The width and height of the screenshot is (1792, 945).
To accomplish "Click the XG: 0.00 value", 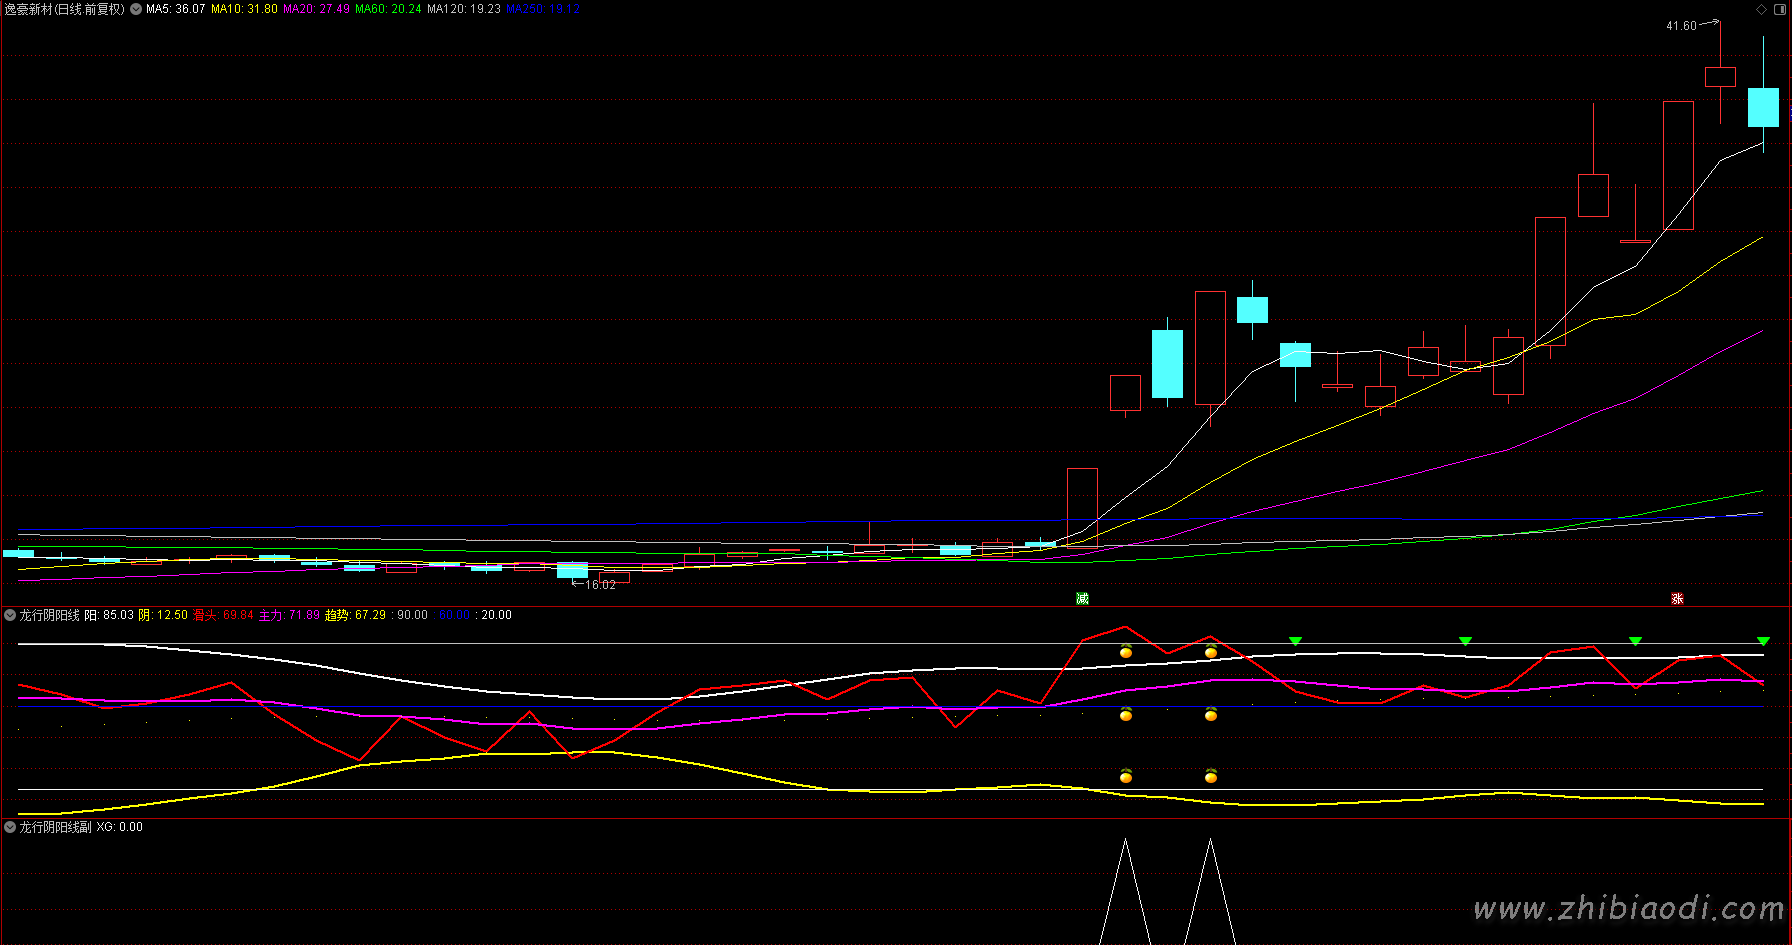I will (119, 827).
